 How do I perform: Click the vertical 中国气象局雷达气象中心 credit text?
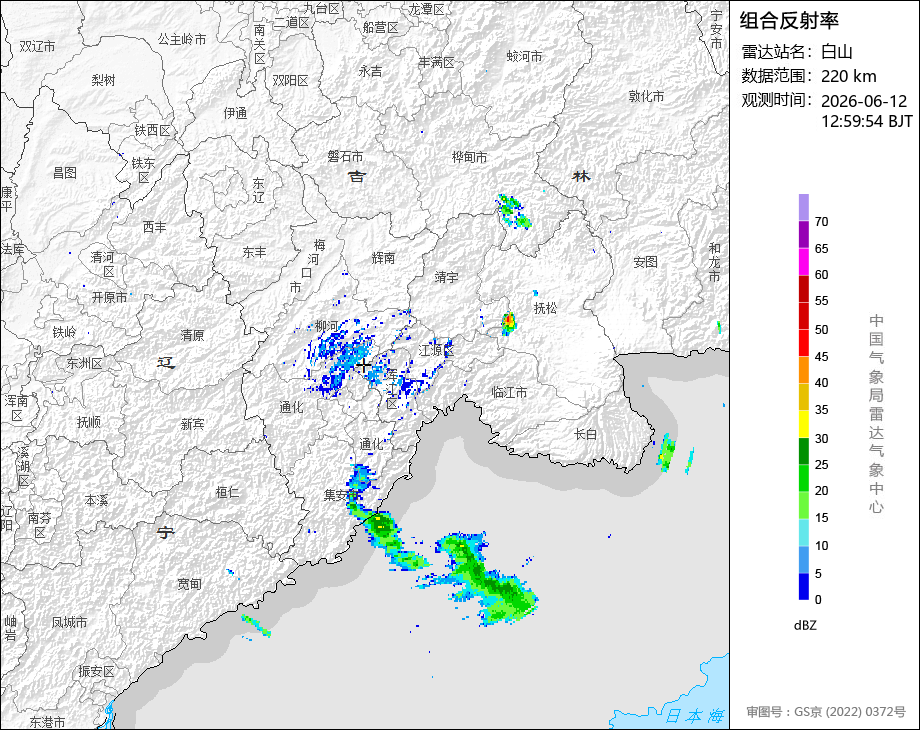(876, 414)
